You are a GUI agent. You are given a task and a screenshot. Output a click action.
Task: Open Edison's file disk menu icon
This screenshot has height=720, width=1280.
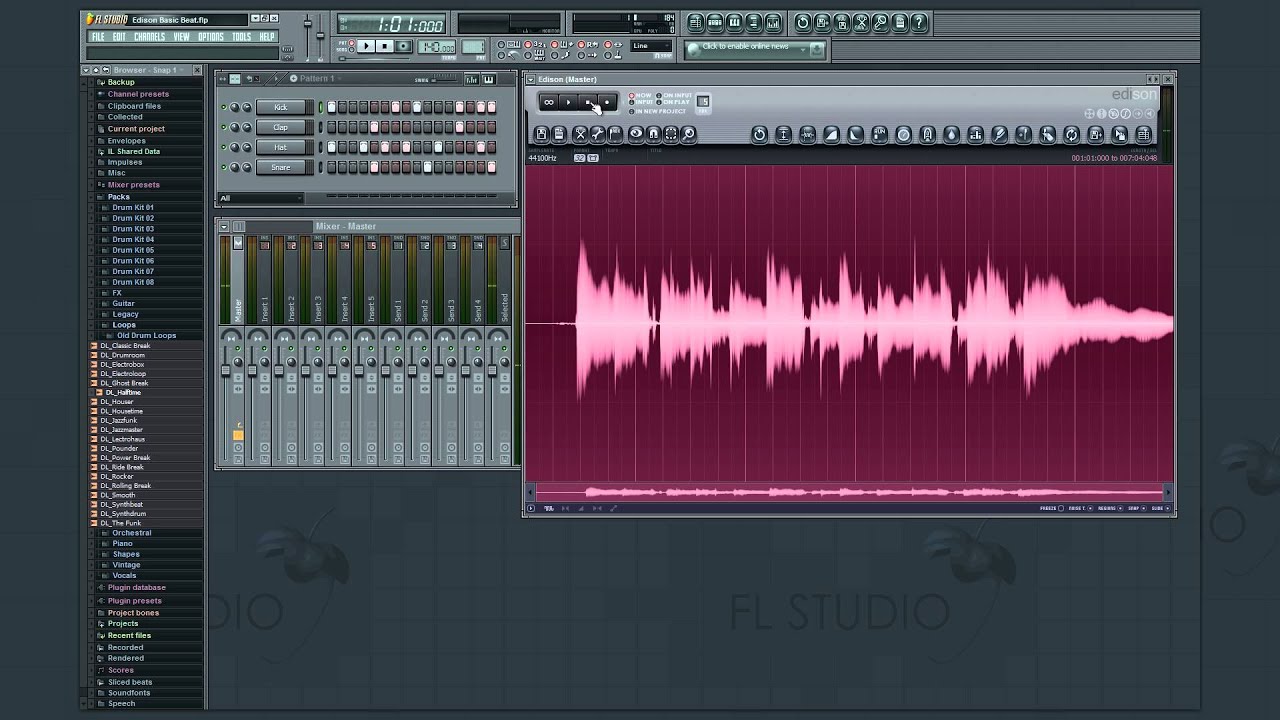(541, 134)
